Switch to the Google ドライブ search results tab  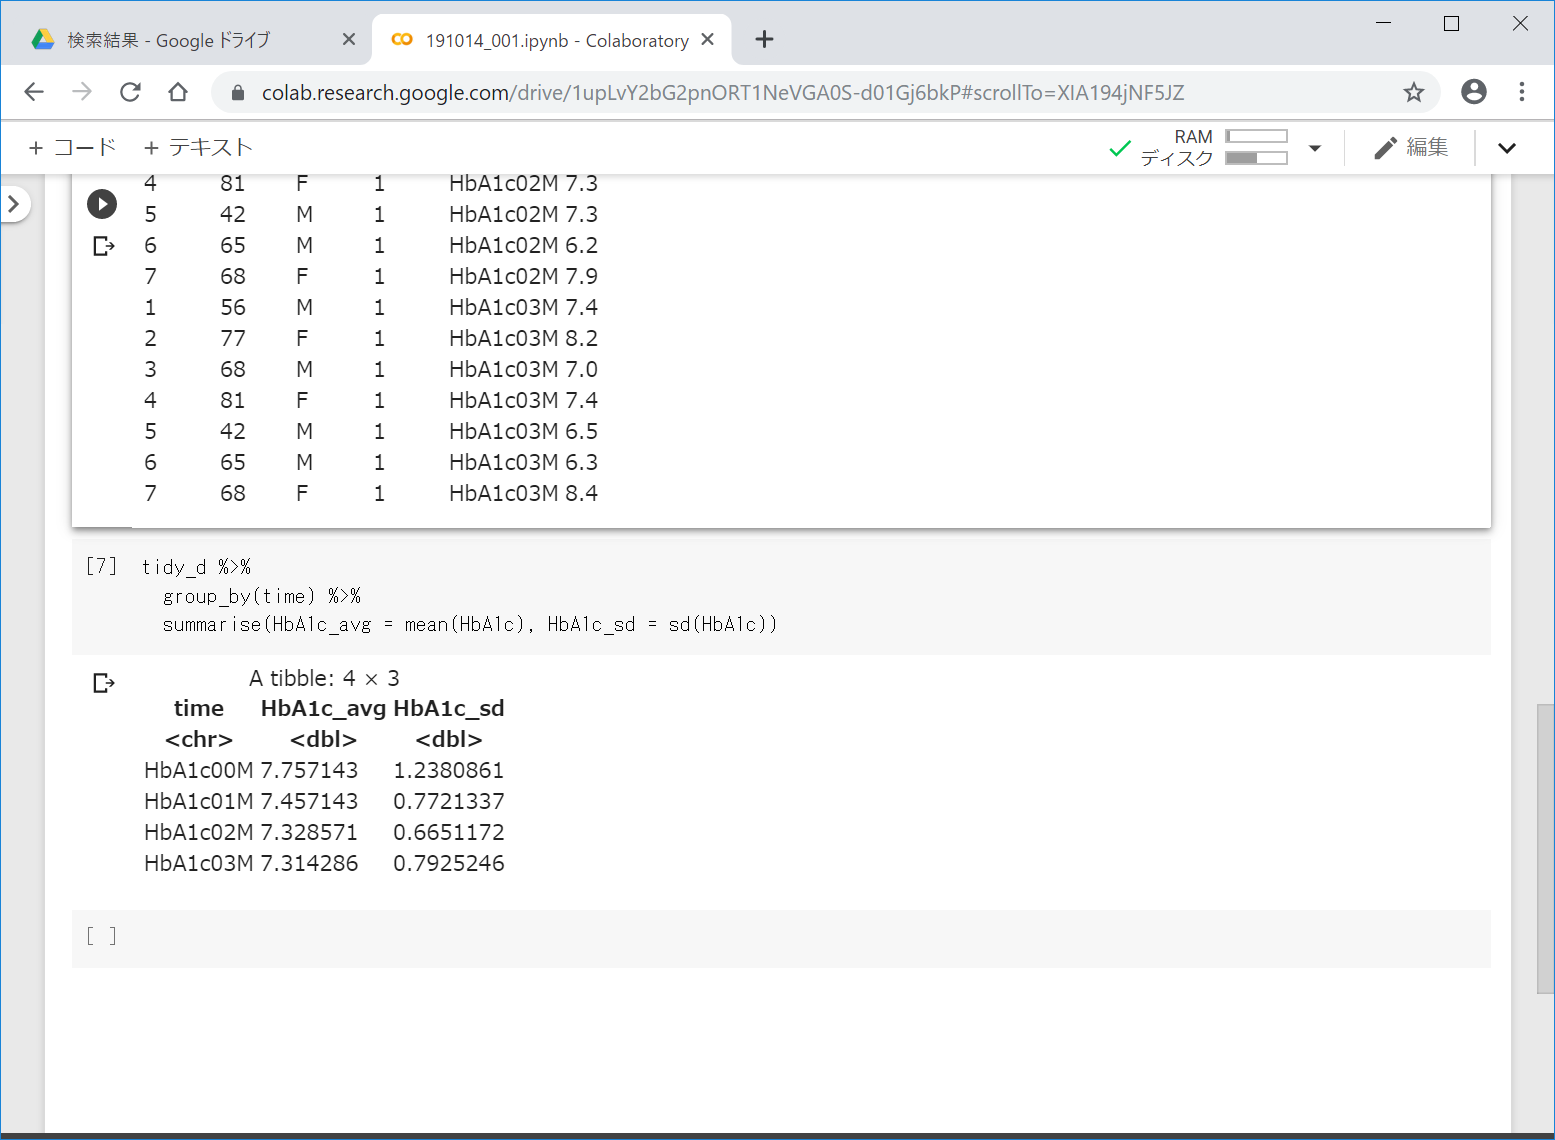pos(168,40)
